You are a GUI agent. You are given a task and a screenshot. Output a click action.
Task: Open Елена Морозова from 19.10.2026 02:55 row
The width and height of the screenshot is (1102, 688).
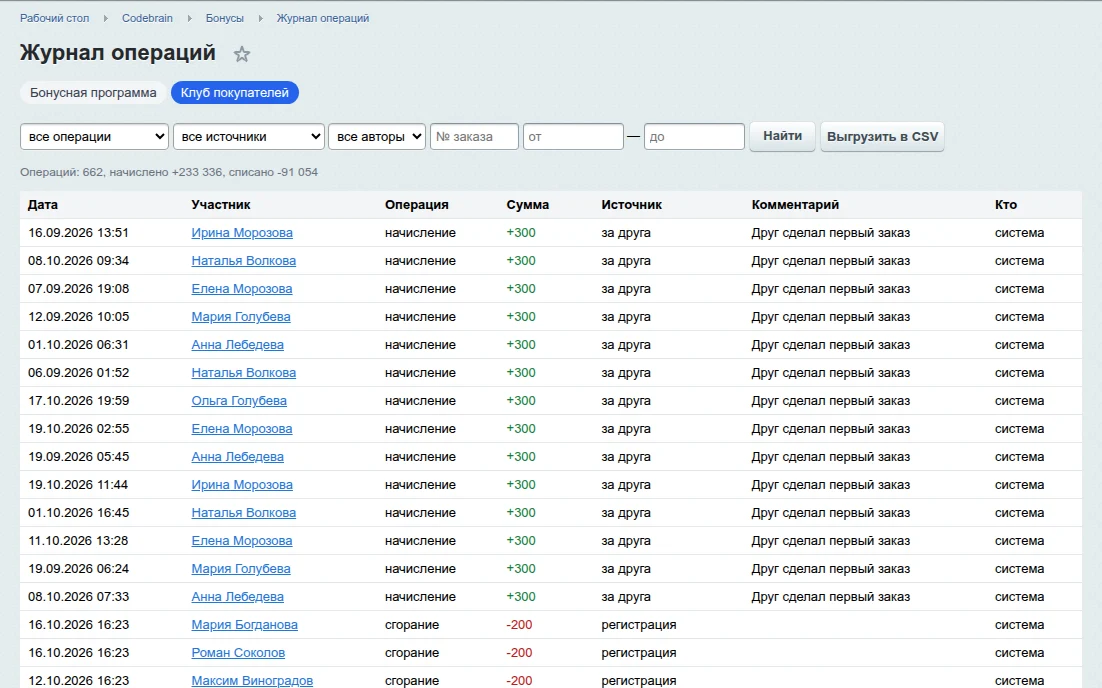[242, 429]
